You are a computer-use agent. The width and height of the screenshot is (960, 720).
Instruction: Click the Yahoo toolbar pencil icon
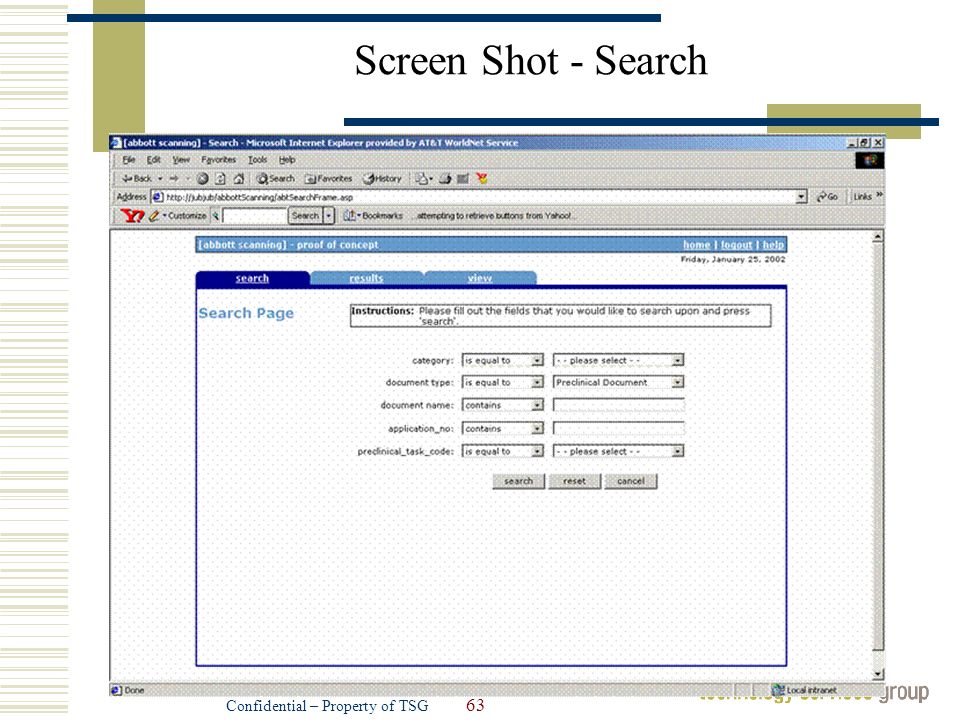pyautogui.click(x=154, y=216)
